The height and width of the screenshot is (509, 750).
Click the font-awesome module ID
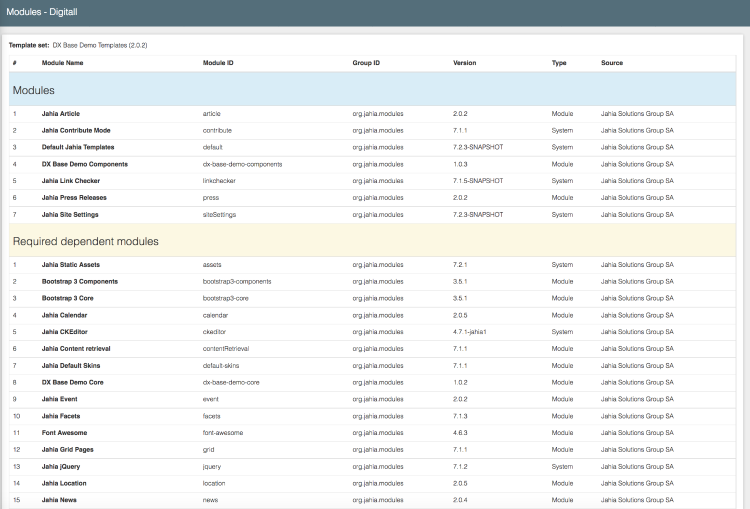point(223,432)
